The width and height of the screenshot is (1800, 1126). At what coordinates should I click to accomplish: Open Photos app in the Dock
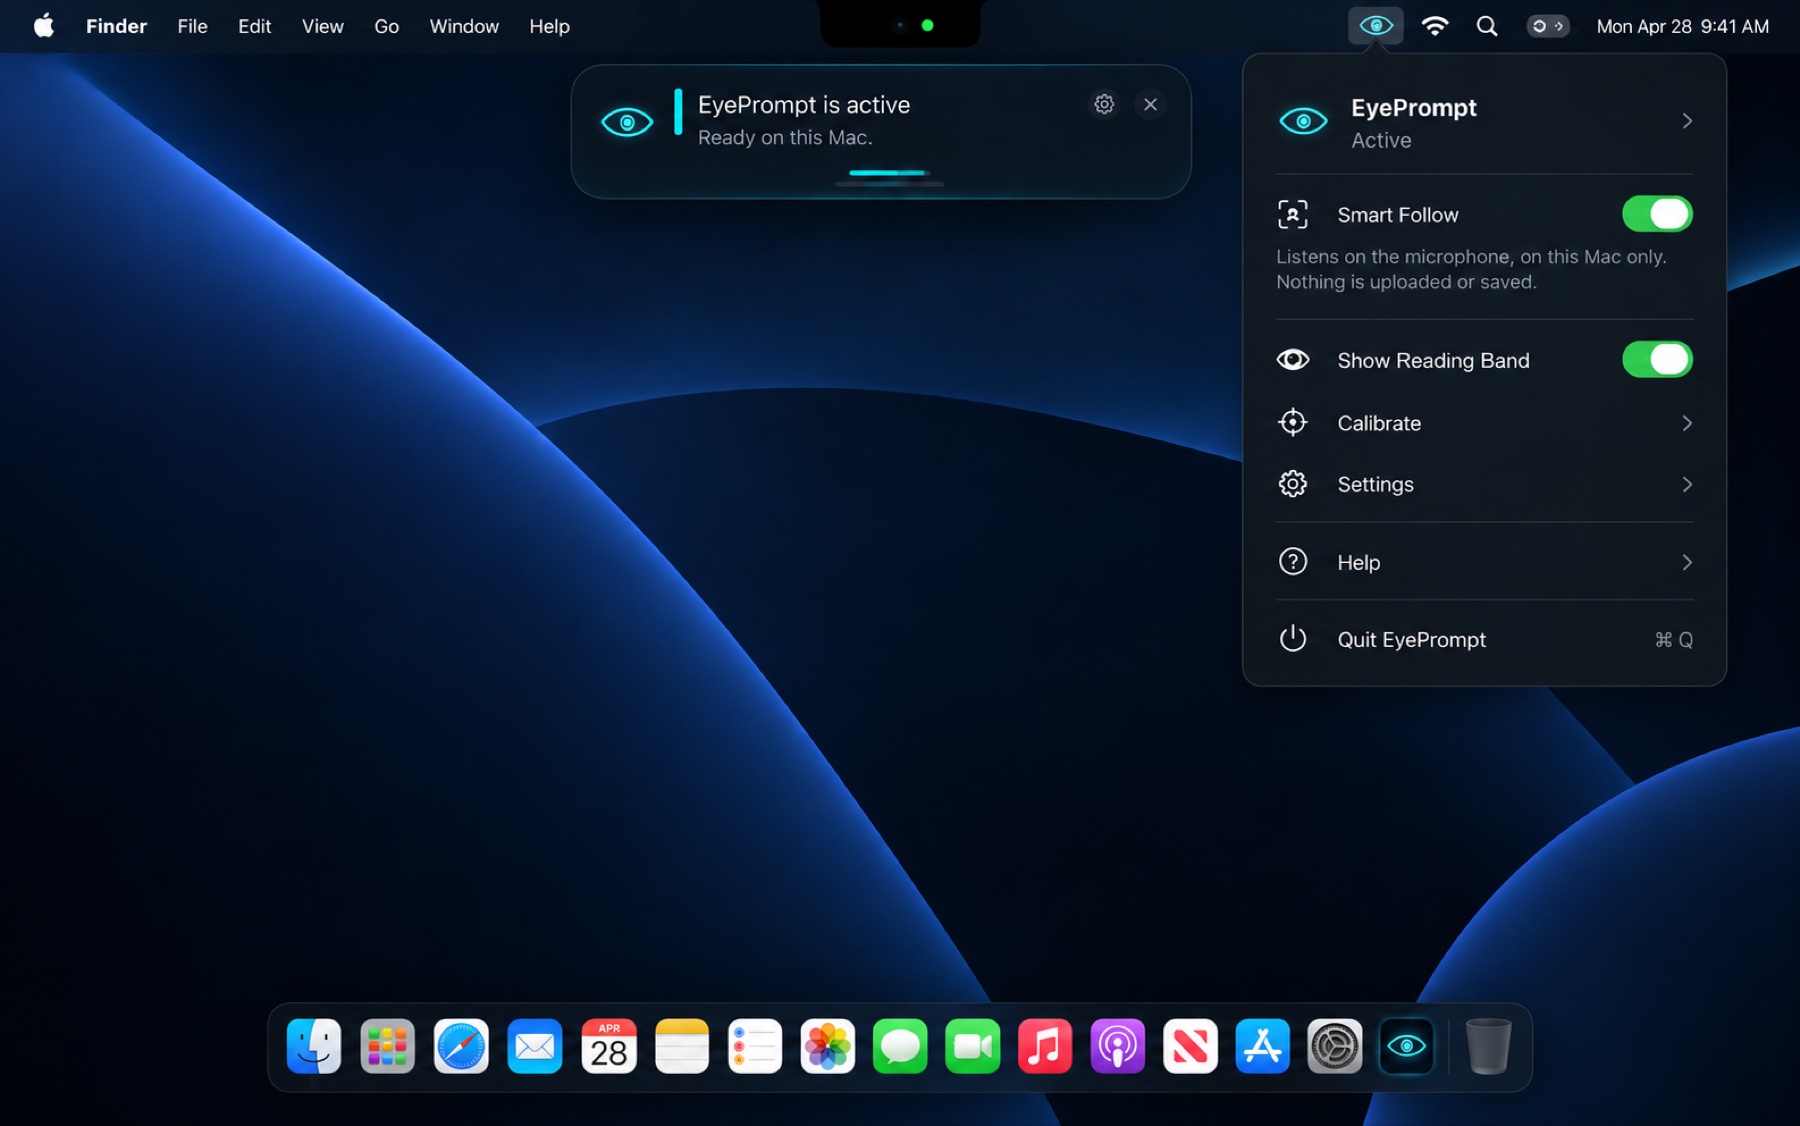click(x=827, y=1047)
